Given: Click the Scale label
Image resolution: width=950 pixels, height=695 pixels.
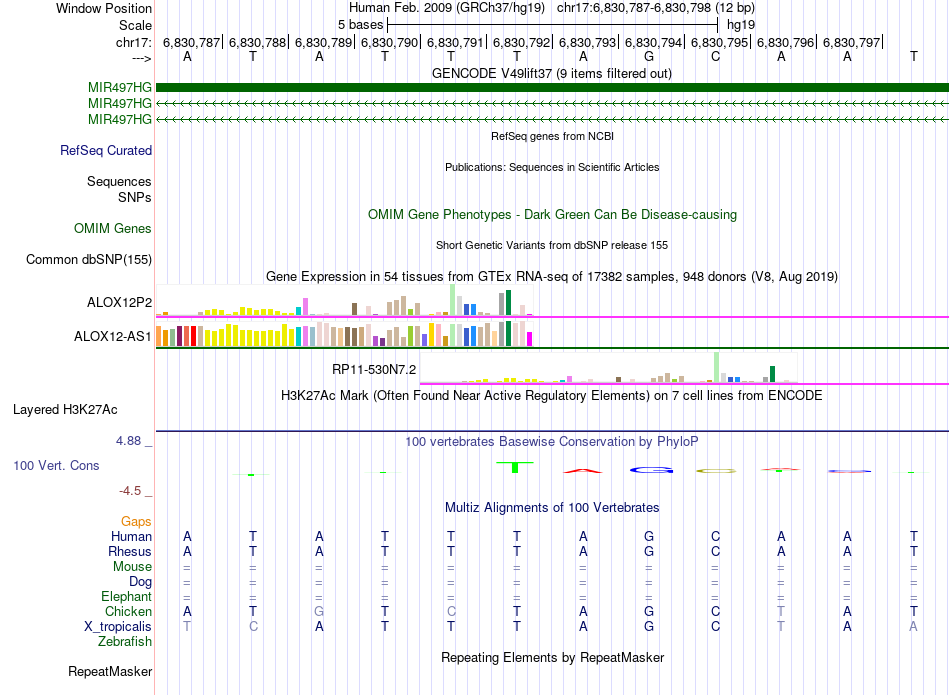Looking at the screenshot, I should pyautogui.click(x=135, y=25).
